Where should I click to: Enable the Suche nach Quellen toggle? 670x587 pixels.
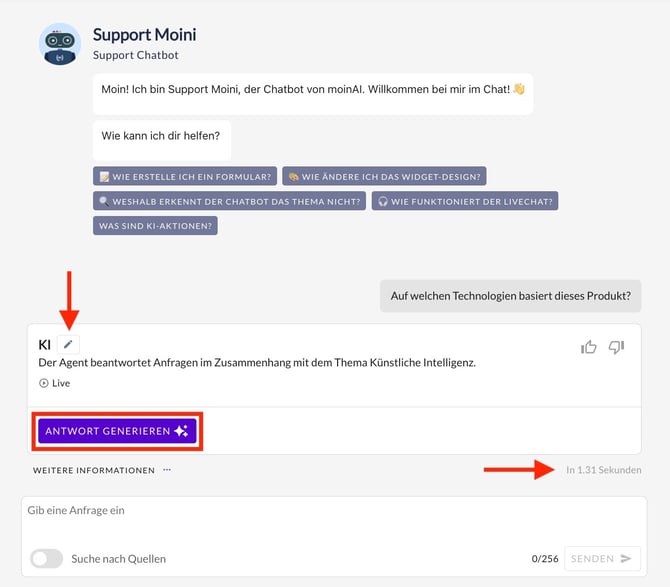point(46,559)
